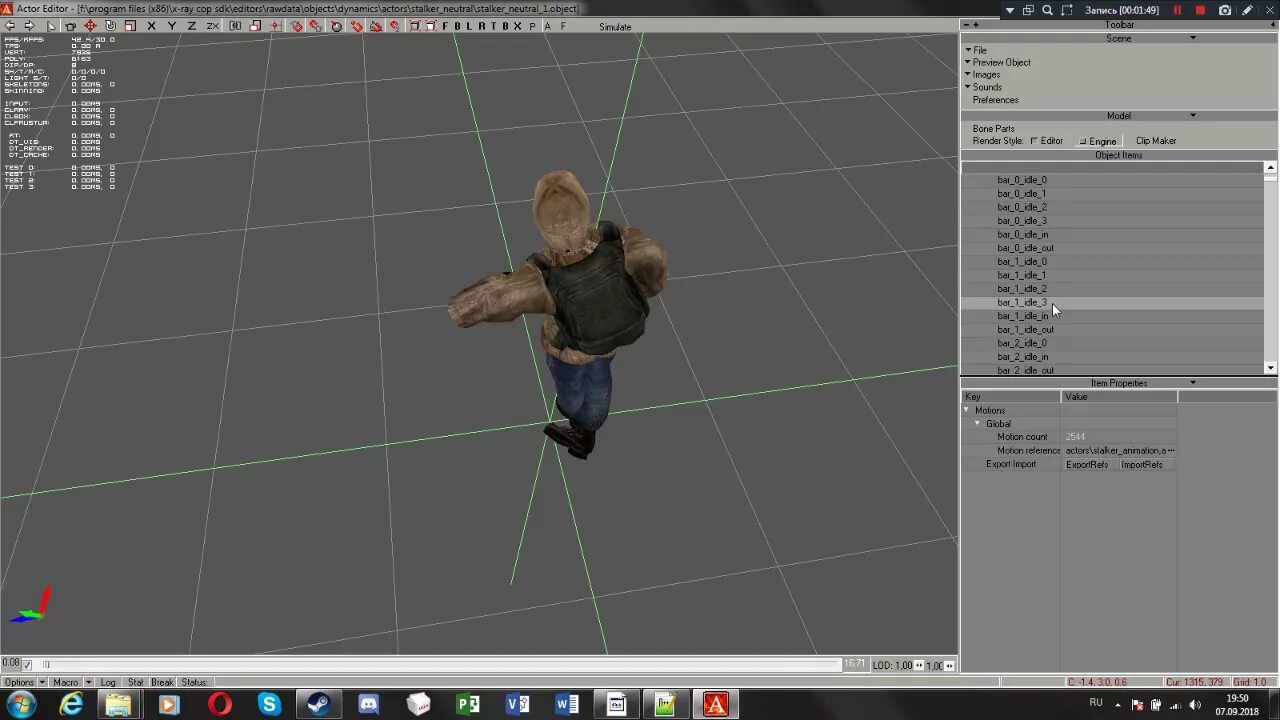The width and height of the screenshot is (1280, 720).
Task: Take a screenshot with the camera icon
Action: 1225,10
